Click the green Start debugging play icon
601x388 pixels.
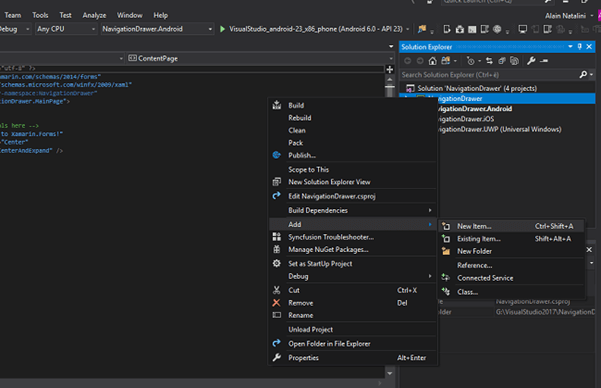click(222, 29)
